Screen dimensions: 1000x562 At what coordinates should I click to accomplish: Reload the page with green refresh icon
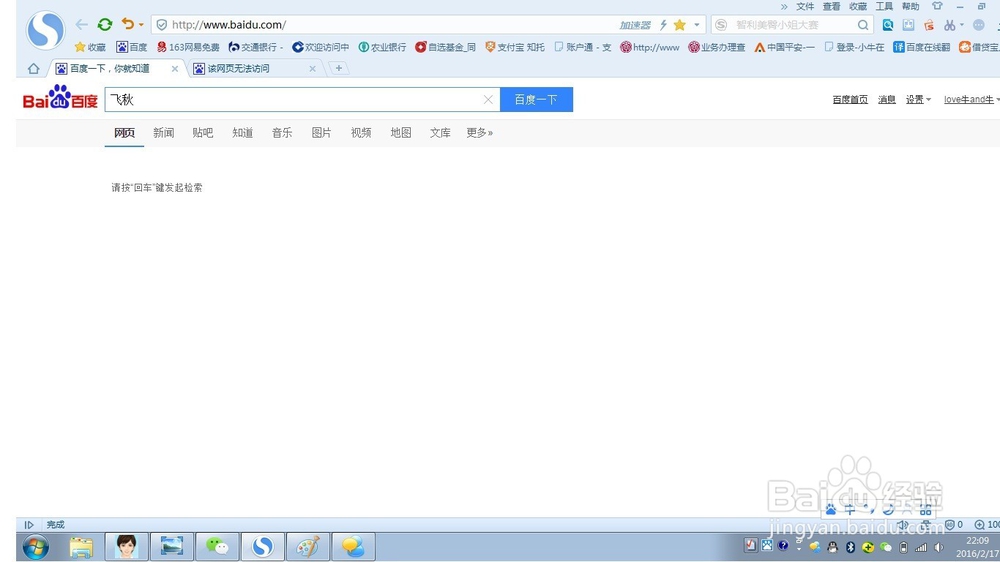coord(105,25)
